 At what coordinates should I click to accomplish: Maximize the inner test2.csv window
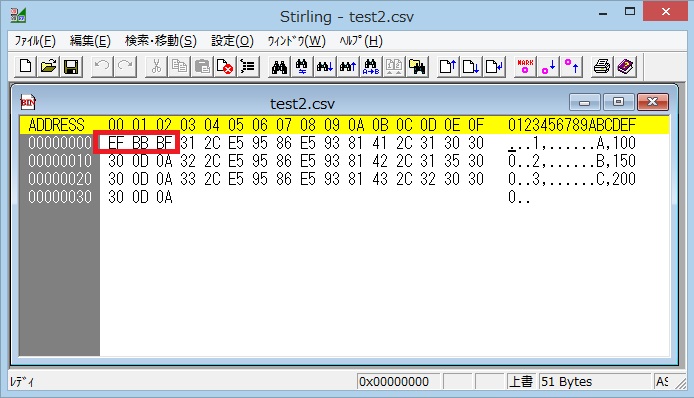coord(618,102)
